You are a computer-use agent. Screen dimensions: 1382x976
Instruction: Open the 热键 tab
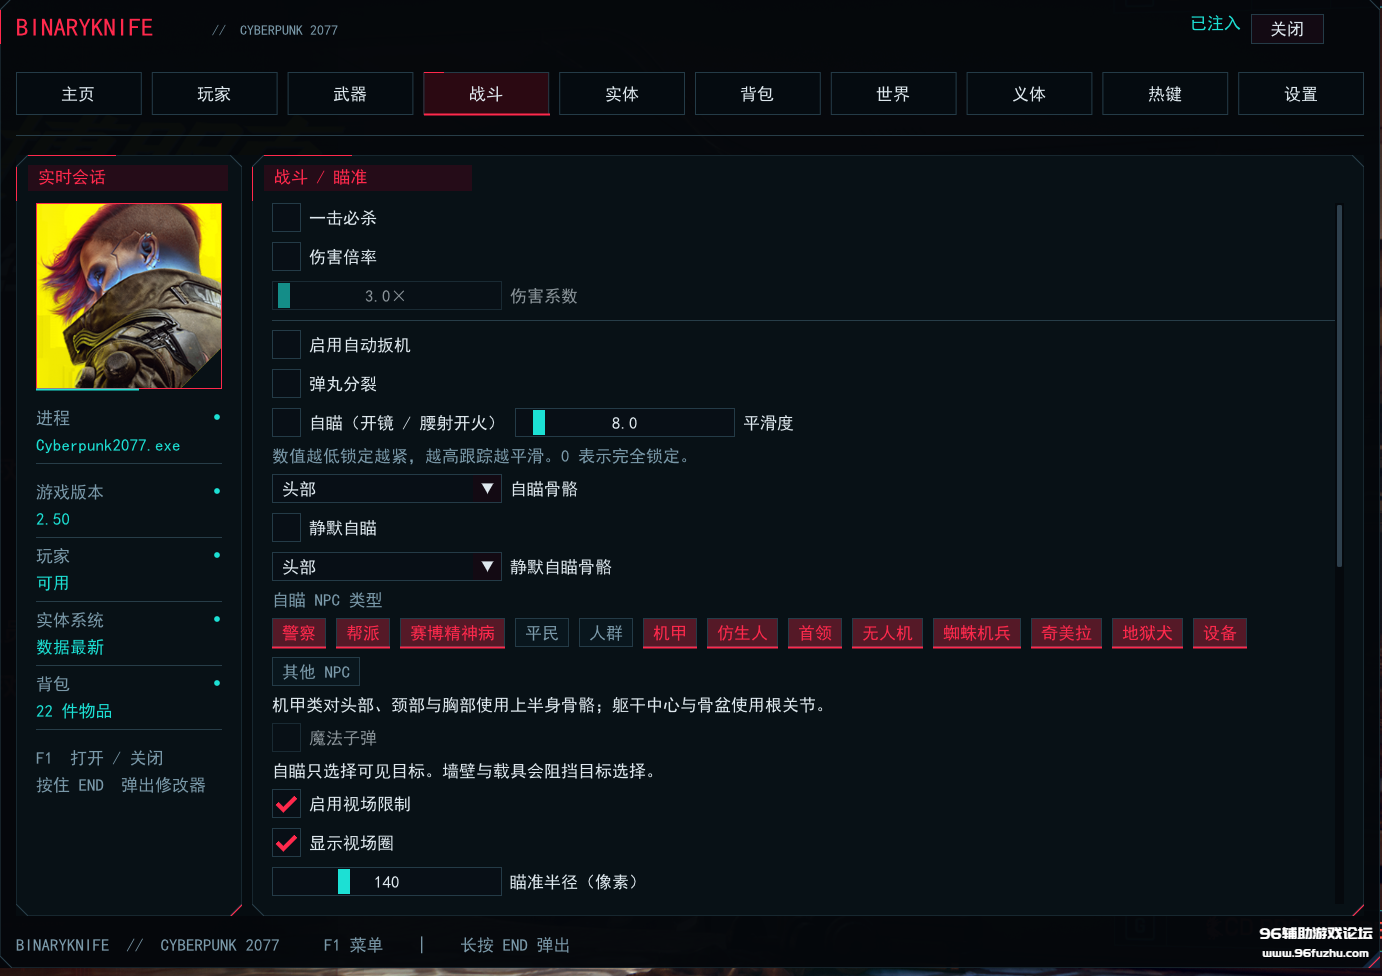[x=1165, y=94]
